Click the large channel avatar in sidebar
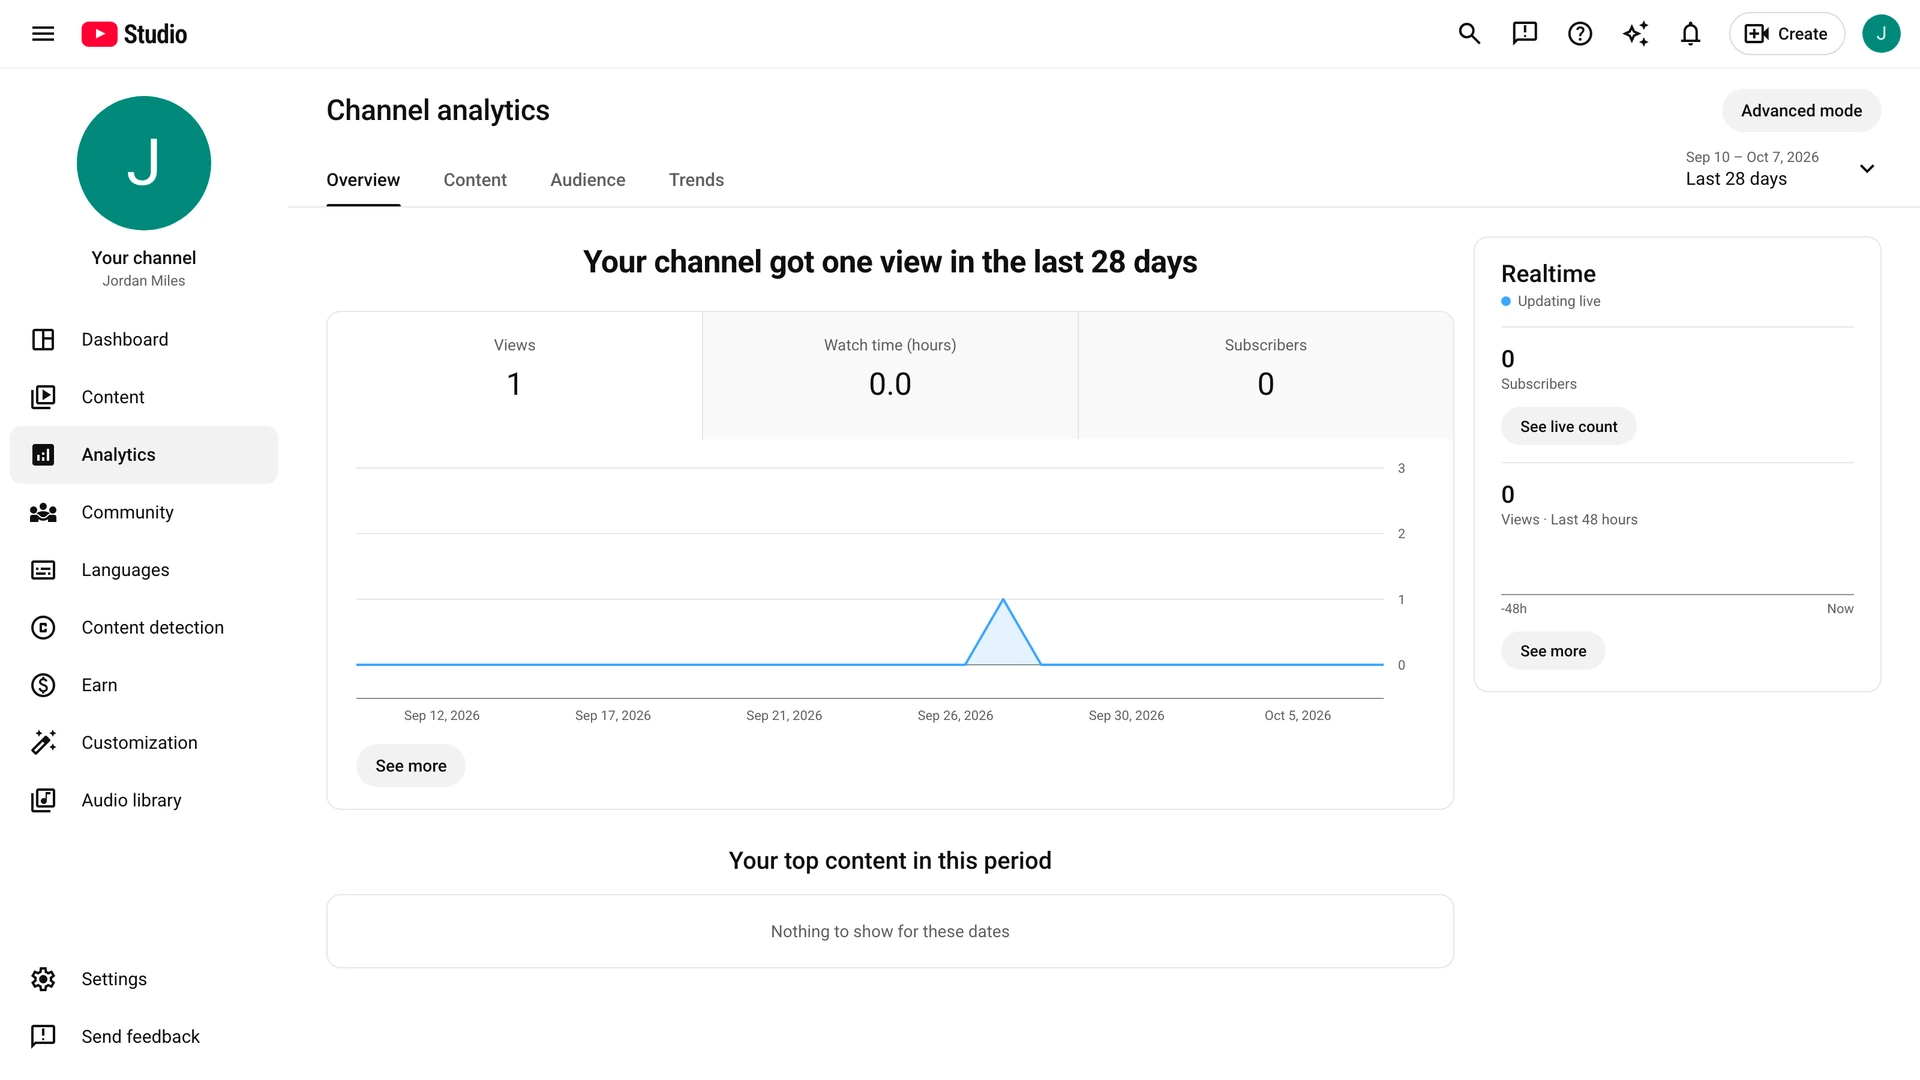This screenshot has height=1080, width=1920. point(144,163)
